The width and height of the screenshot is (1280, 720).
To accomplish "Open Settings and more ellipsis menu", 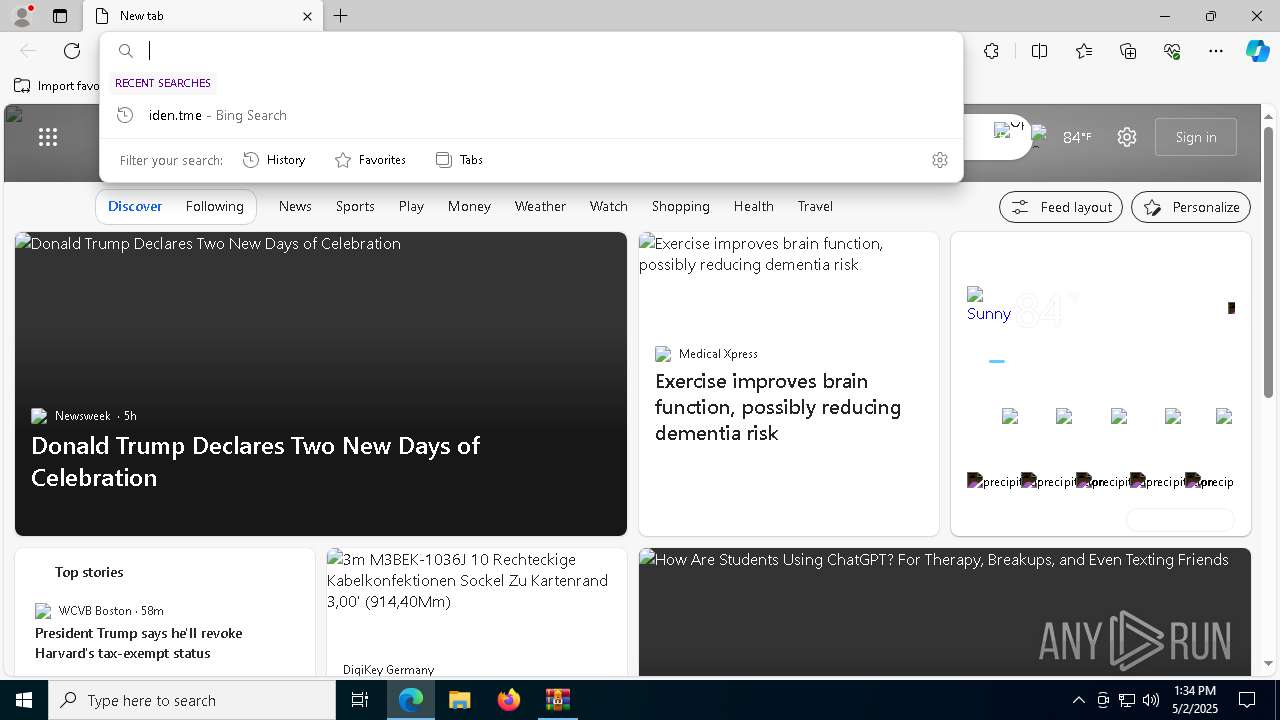I will pos(1216,51).
